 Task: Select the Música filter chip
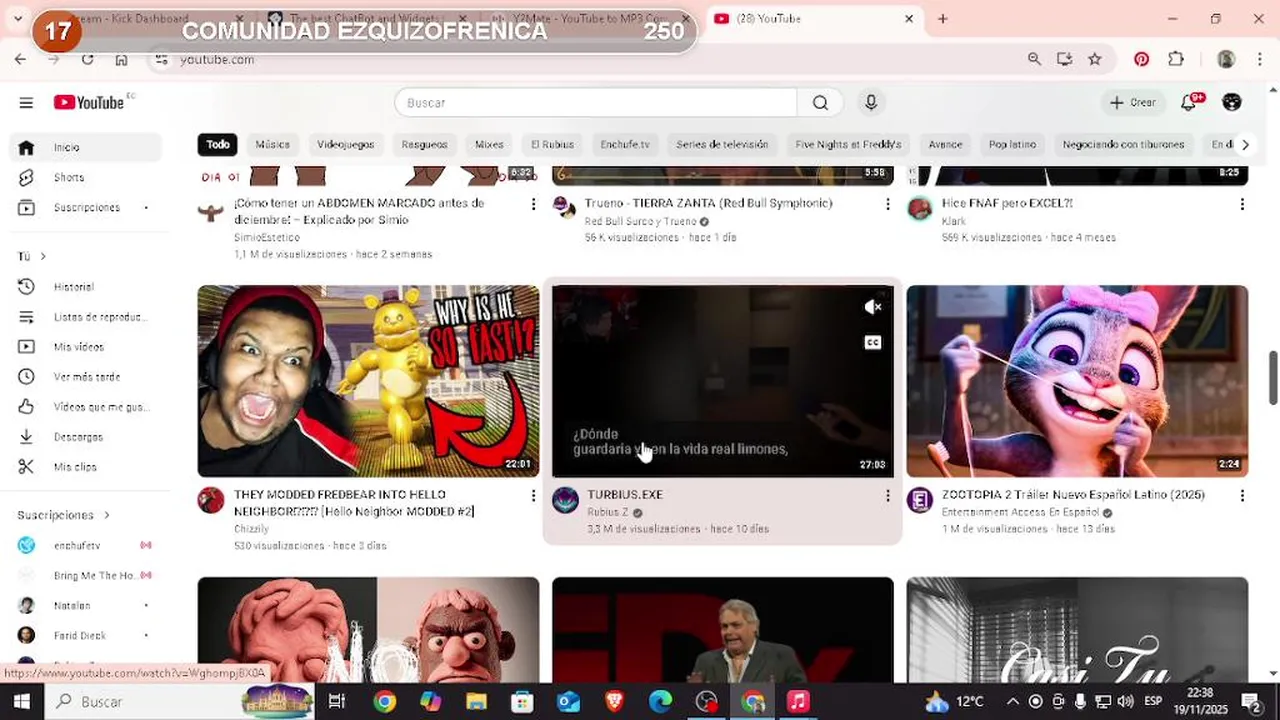(272, 145)
